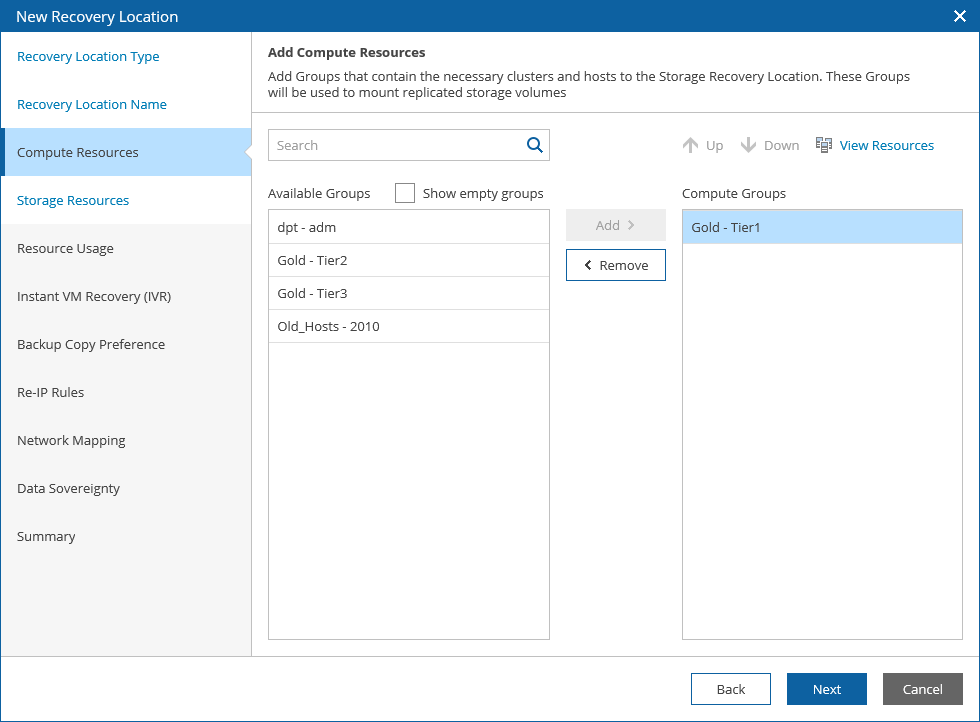The image size is (980, 722).
Task: Choose Old_Hosts - 2010 group
Action: [408, 327]
